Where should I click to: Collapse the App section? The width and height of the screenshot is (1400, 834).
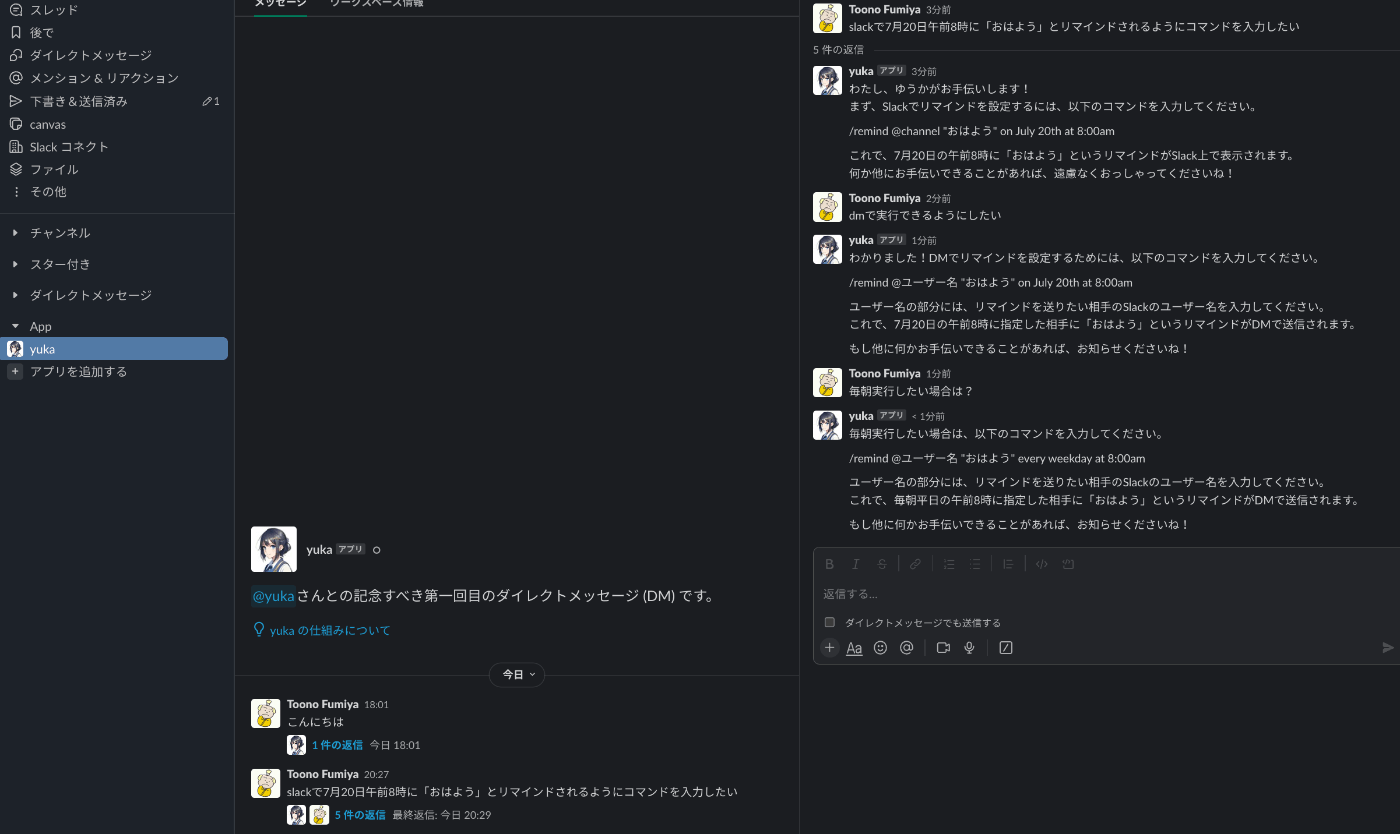tap(15, 327)
